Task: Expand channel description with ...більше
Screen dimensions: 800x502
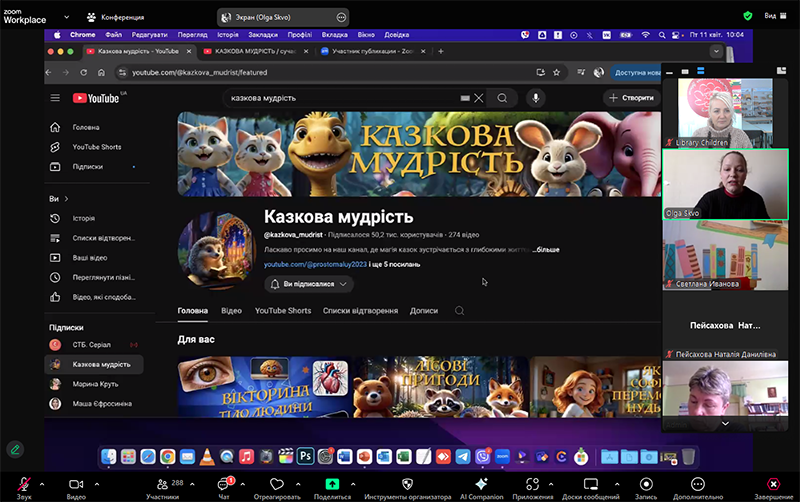Action: (546, 250)
